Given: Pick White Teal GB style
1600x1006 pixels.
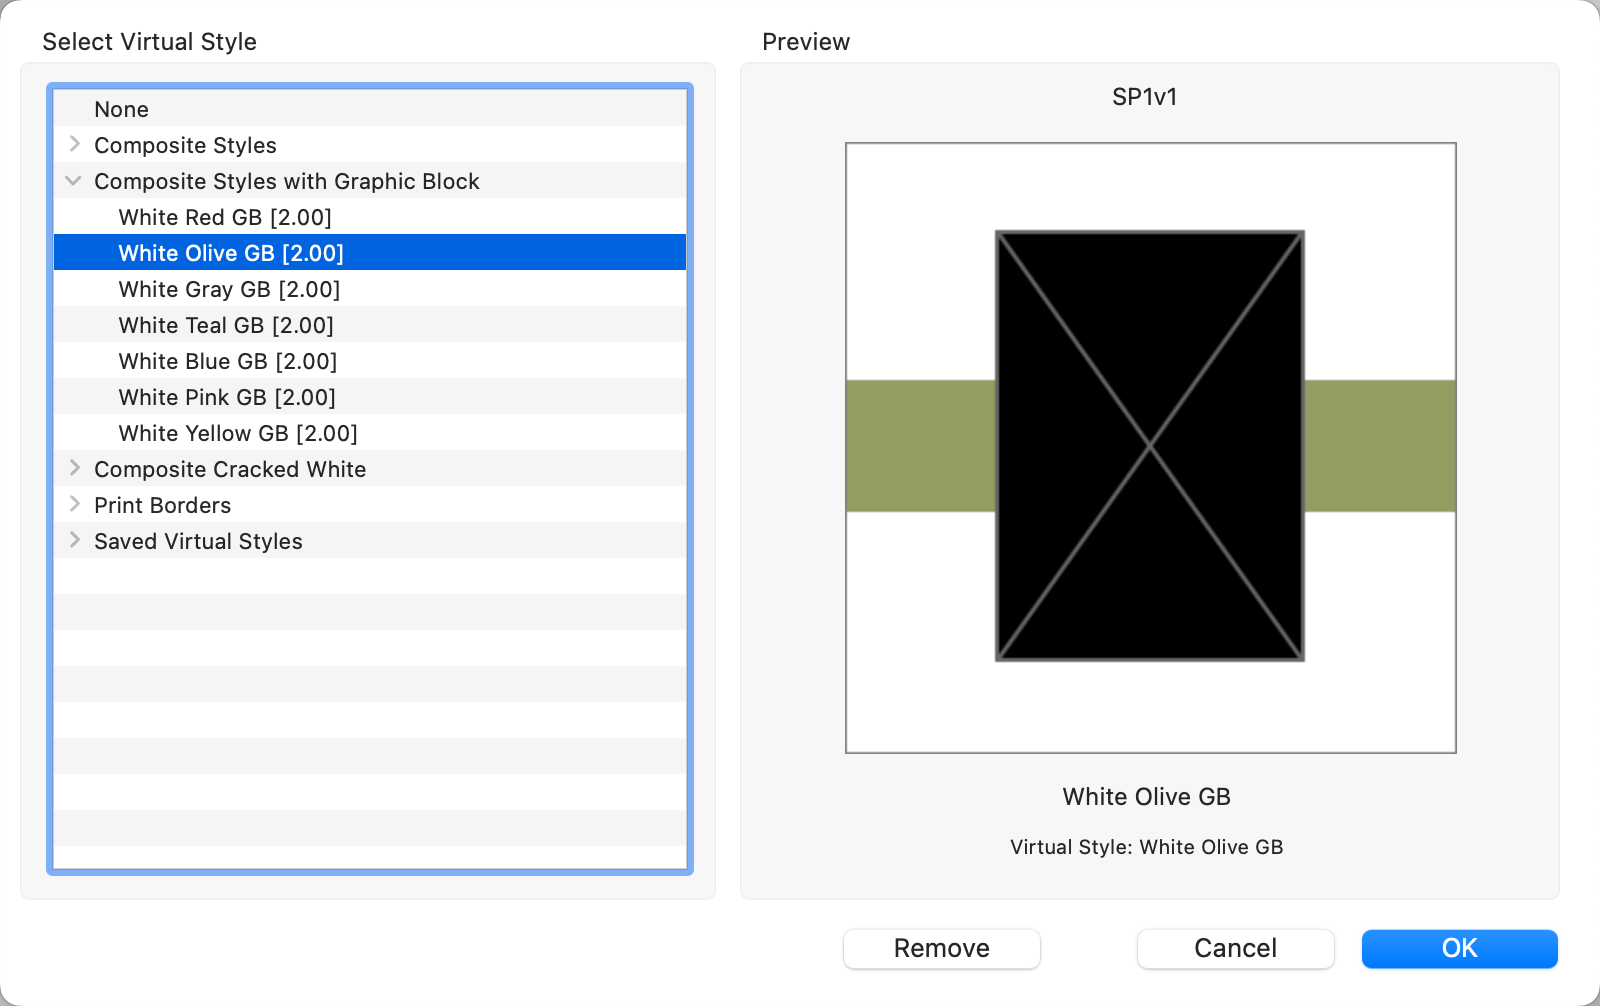Looking at the screenshot, I should click(x=225, y=325).
